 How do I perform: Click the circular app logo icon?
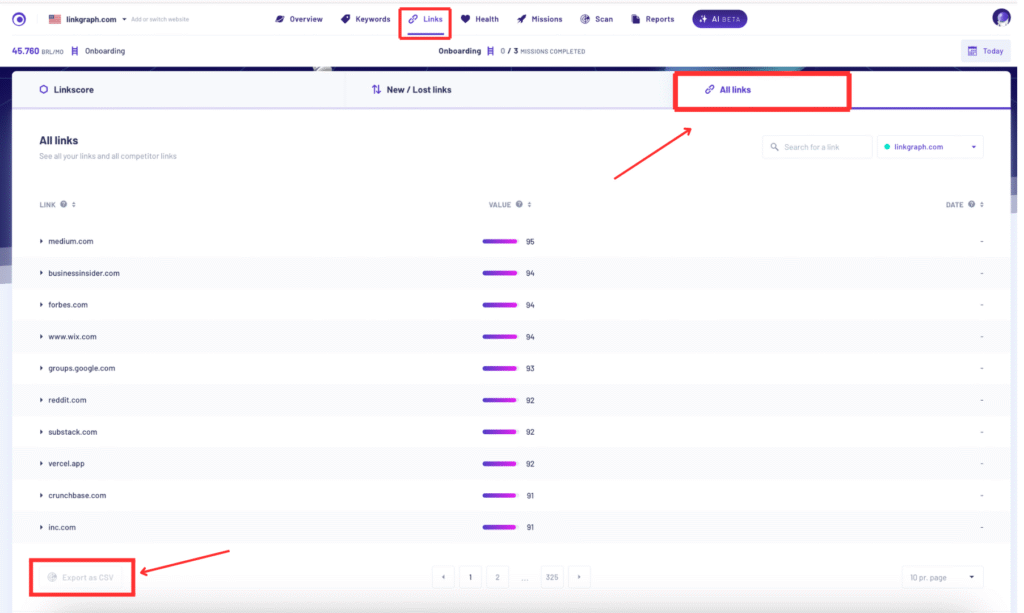pos(19,19)
